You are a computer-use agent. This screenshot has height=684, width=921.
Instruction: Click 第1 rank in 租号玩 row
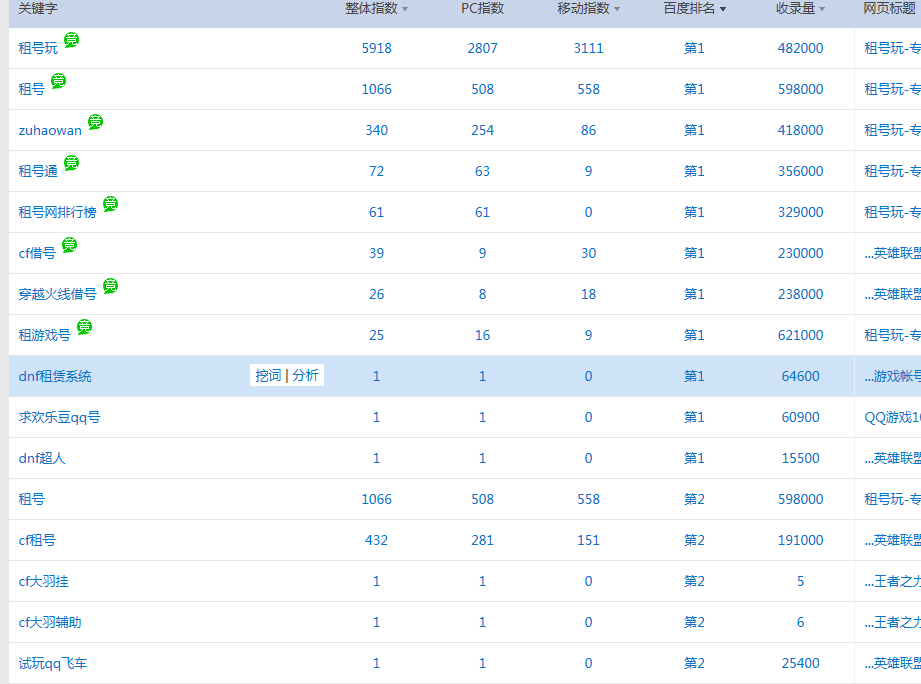[694, 48]
